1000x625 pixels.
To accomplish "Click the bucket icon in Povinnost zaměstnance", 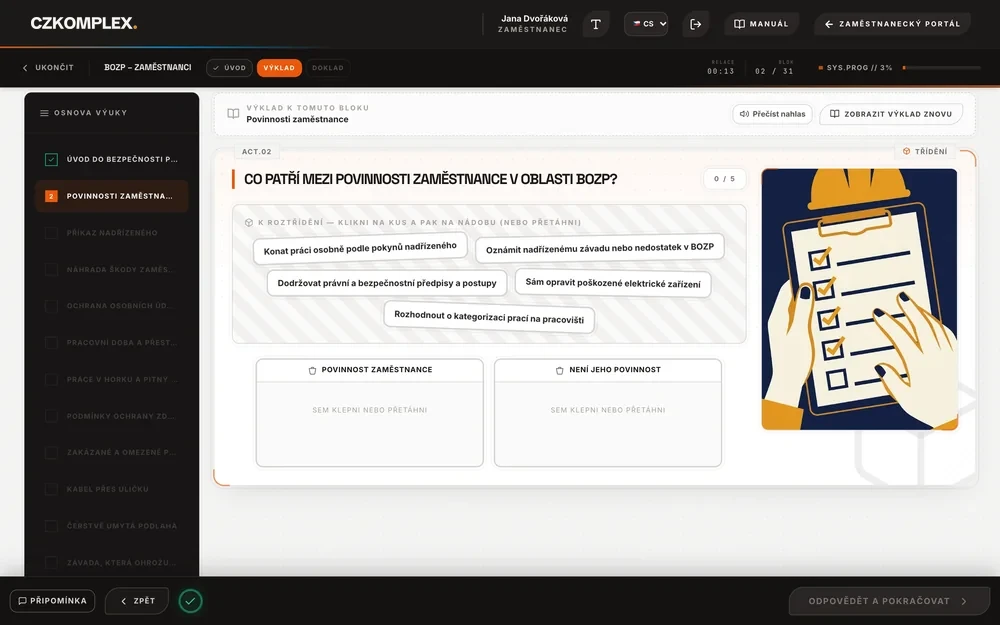I will pos(312,370).
